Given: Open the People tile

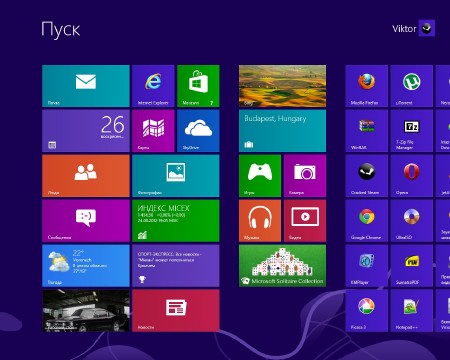Looking at the screenshot, I should coord(86,176).
